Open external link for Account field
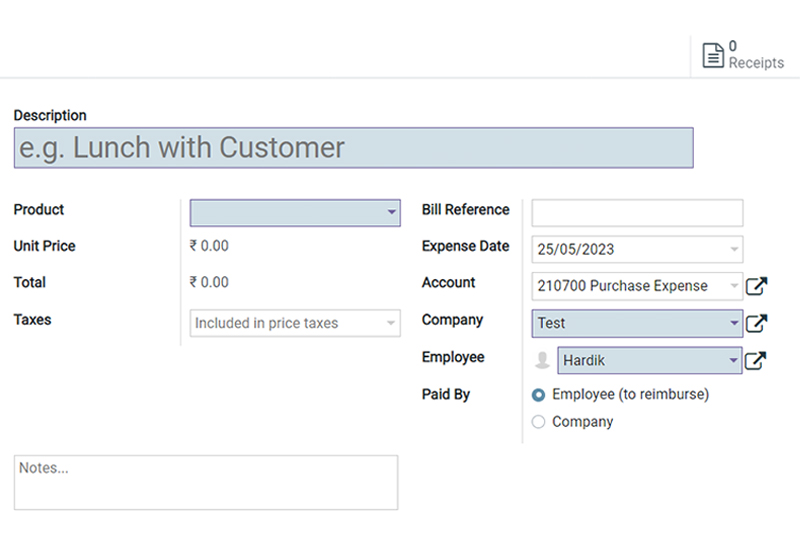Screen dimensions: 800x547 (756, 286)
